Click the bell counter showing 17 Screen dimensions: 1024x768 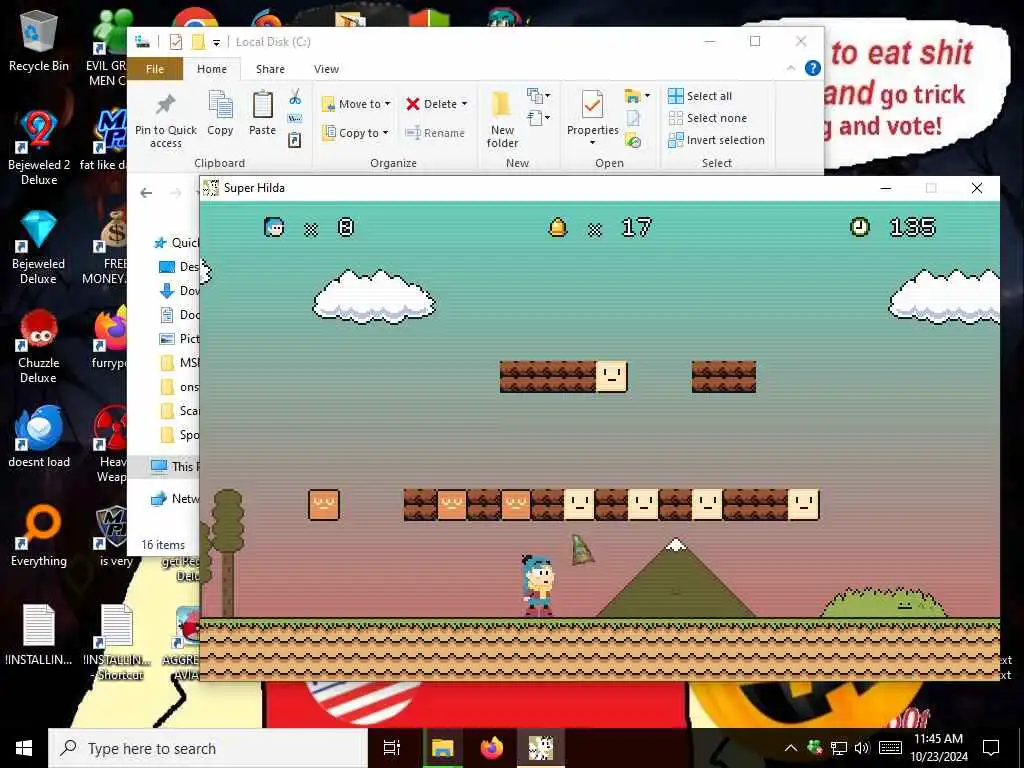[599, 227]
